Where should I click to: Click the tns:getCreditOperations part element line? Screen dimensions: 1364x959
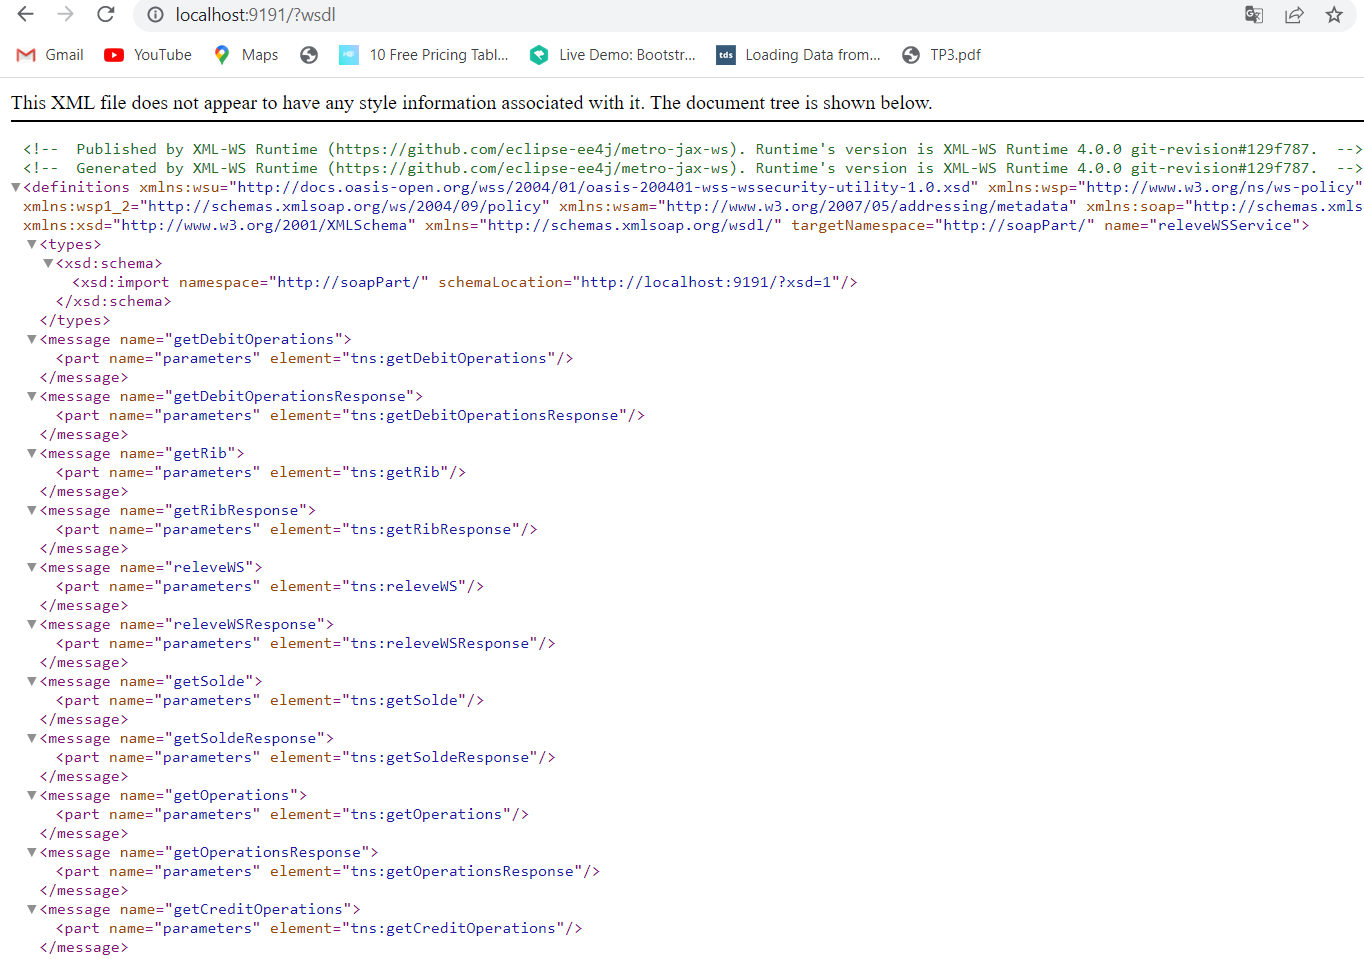319,928
